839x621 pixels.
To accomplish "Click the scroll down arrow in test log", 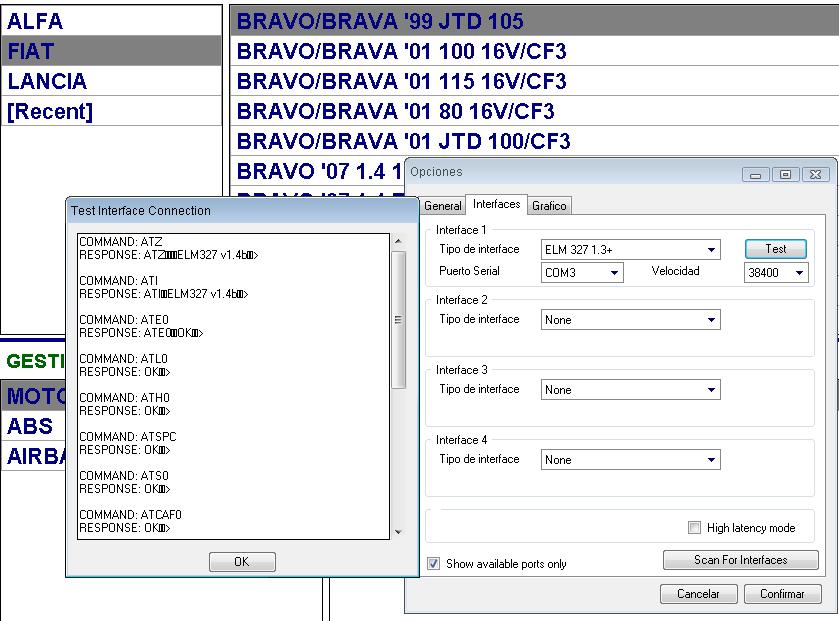I will [399, 532].
